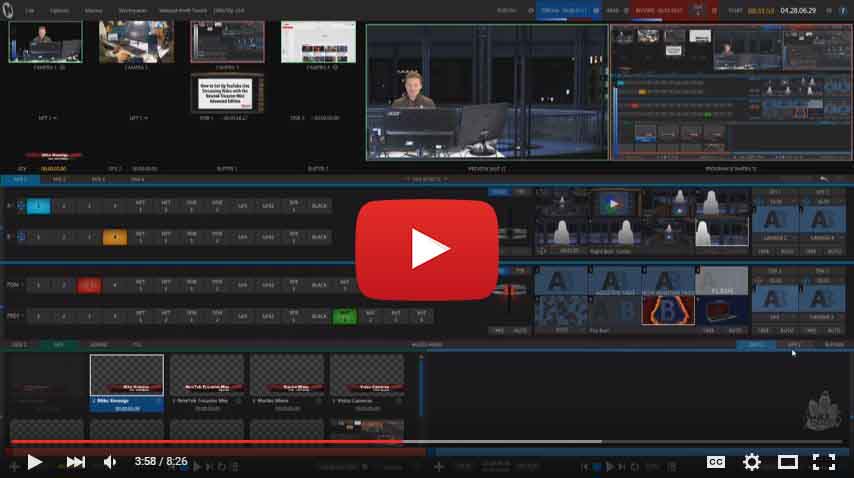Click the large red YouTube play button
The width and height of the screenshot is (854, 478).
point(426,249)
